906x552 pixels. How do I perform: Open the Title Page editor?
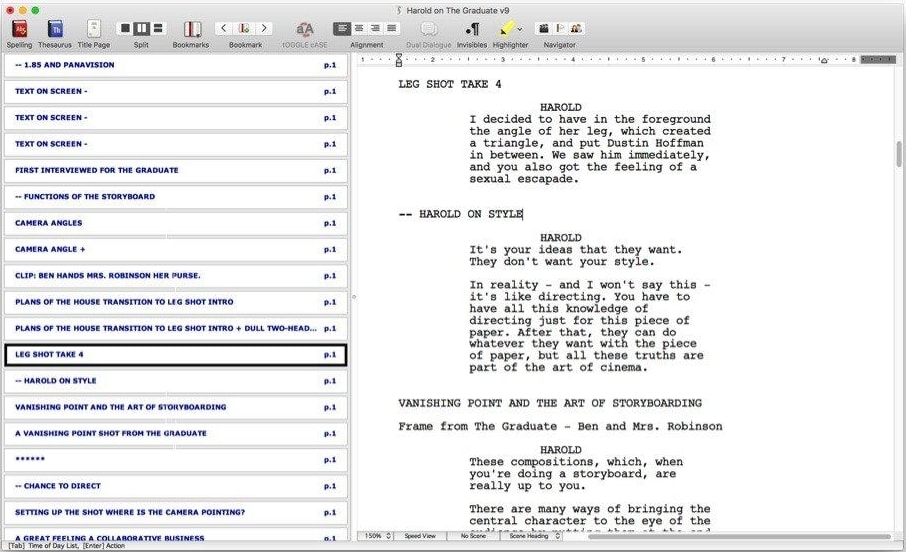[x=94, y=29]
